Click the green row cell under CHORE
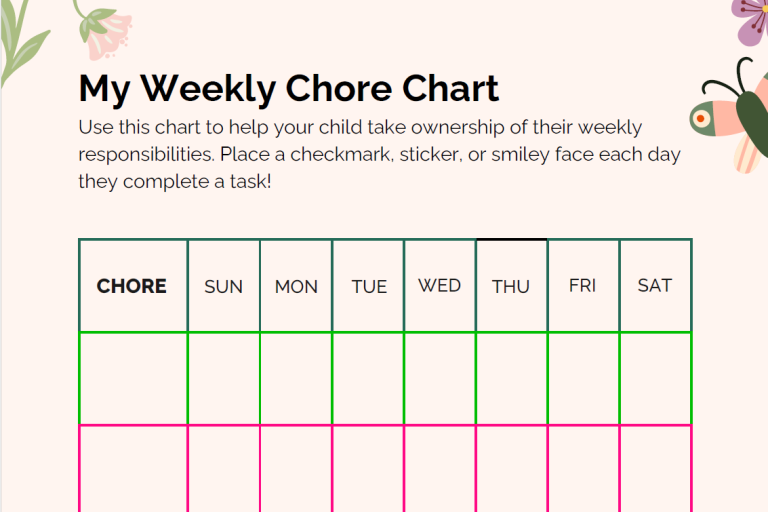The width and height of the screenshot is (768, 512). coord(133,379)
